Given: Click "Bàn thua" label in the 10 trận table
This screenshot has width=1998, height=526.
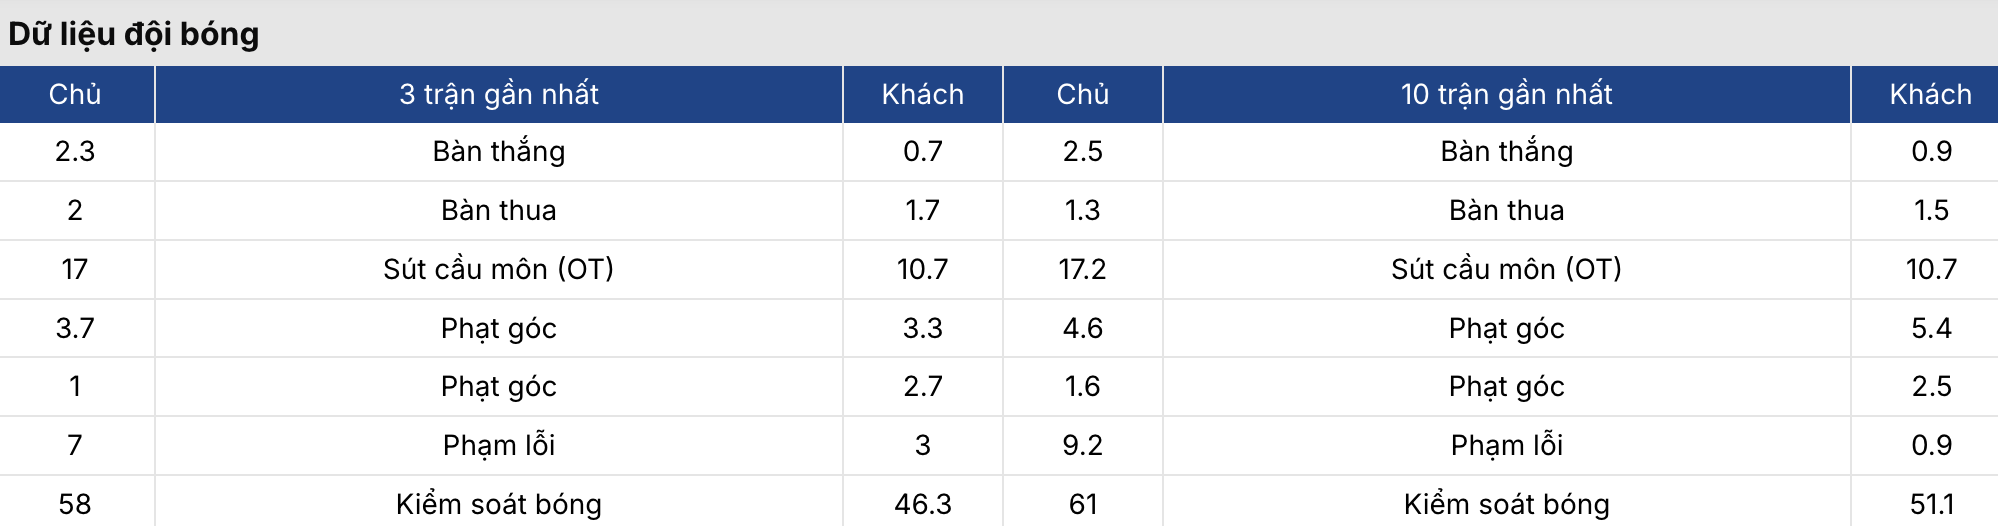Looking at the screenshot, I should pos(1507,210).
